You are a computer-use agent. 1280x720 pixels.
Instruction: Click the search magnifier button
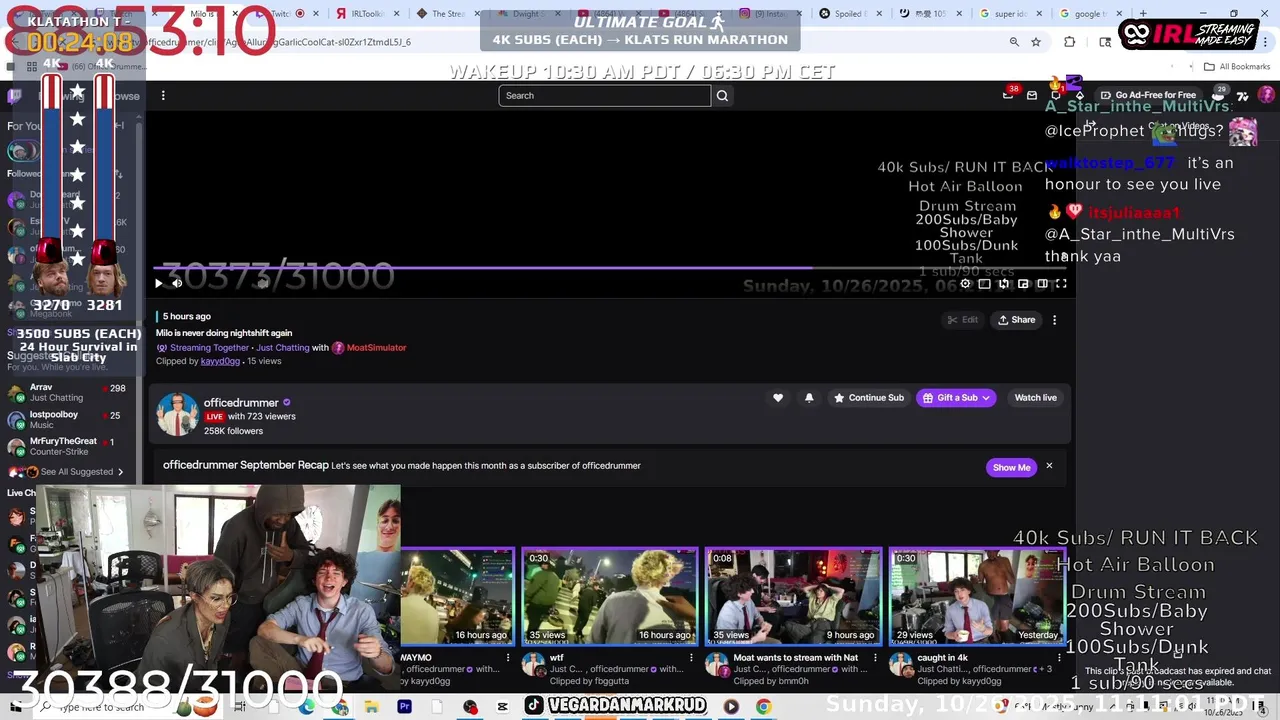click(722, 96)
